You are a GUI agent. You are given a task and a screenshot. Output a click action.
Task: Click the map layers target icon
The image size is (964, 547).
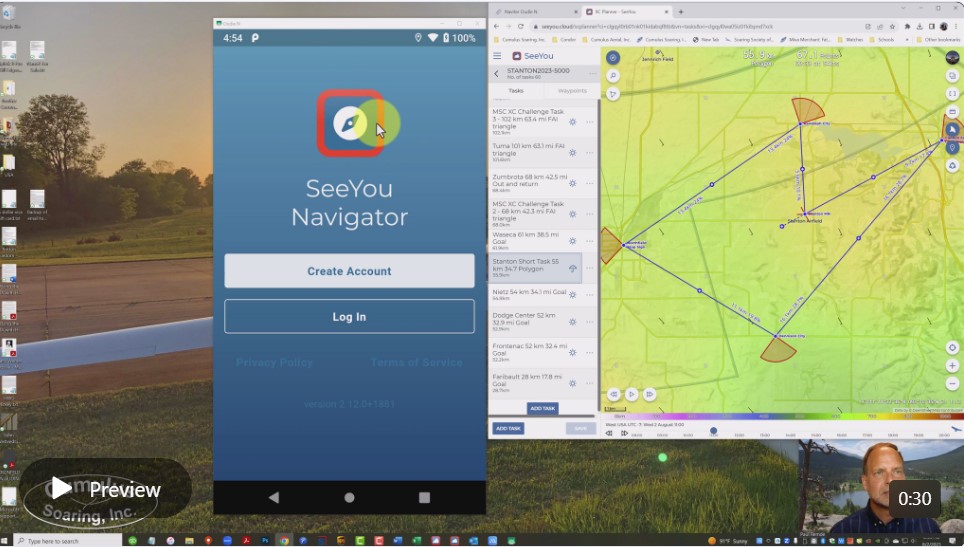[x=613, y=58]
